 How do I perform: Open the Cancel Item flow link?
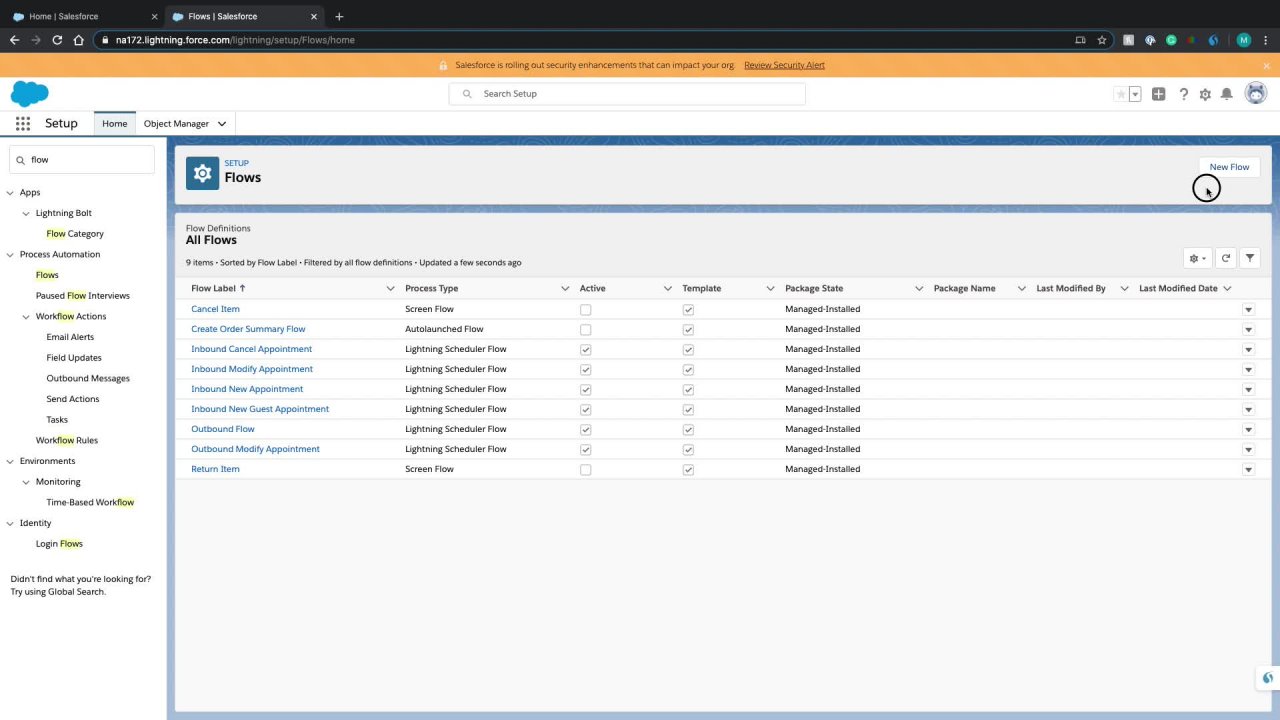pyautogui.click(x=215, y=309)
